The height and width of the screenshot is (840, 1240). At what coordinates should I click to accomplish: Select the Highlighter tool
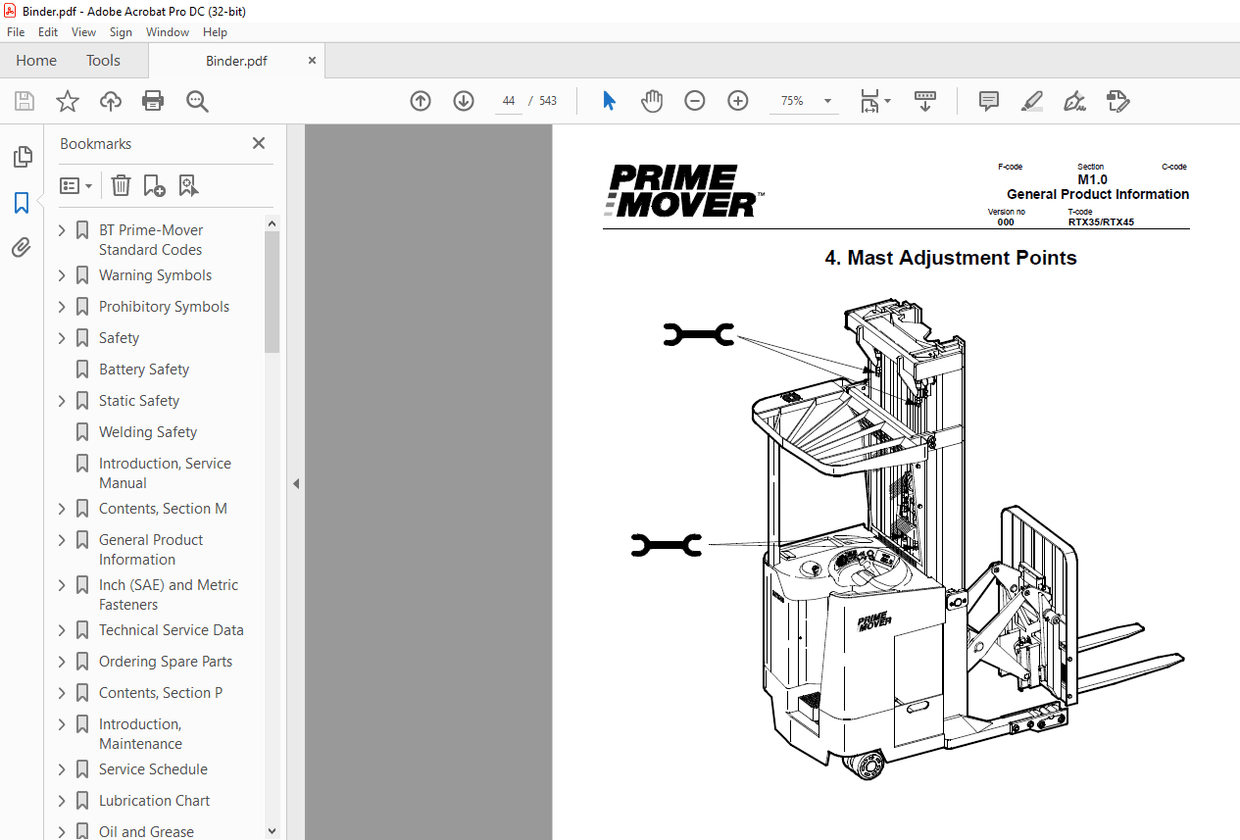point(1031,100)
